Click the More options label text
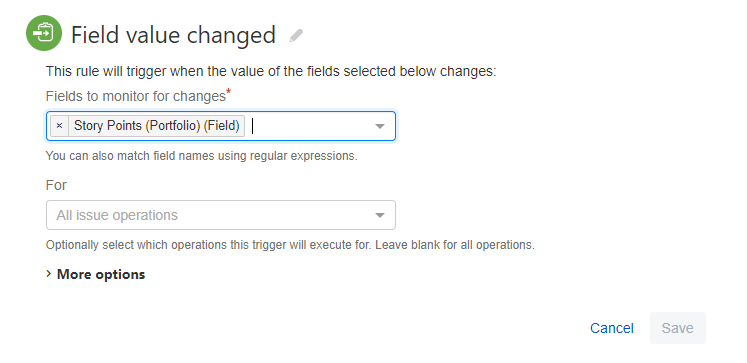 [101, 274]
